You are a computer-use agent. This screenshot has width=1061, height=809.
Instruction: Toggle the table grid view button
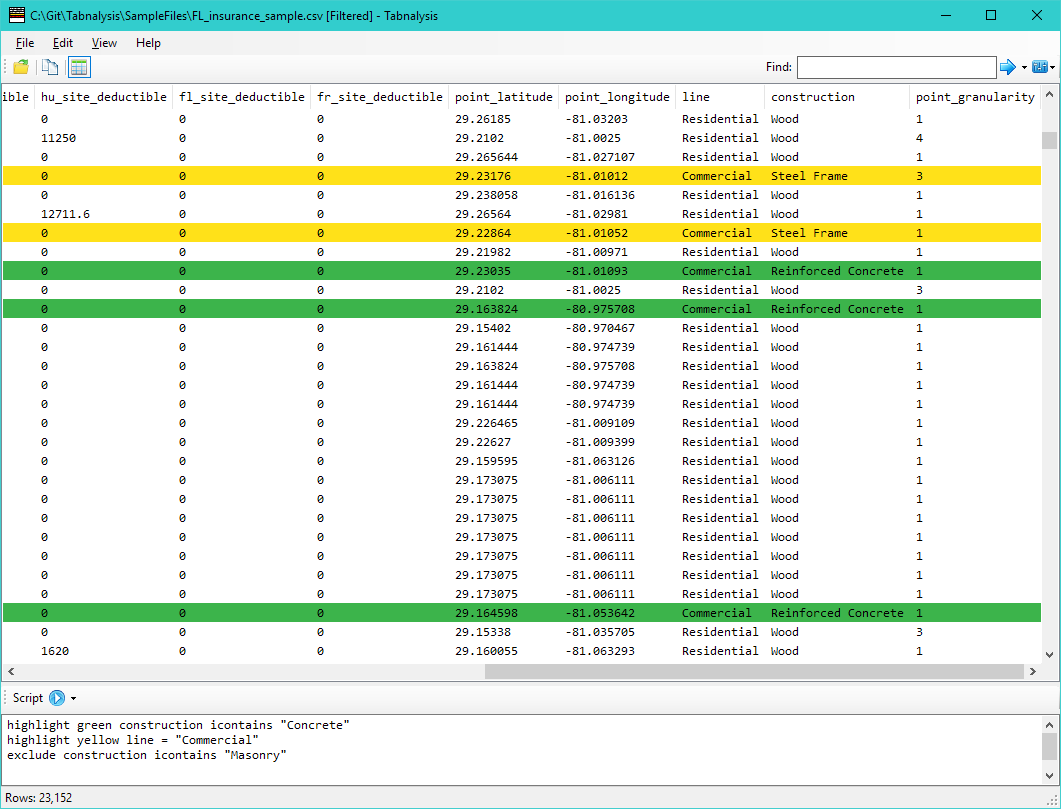[x=79, y=67]
